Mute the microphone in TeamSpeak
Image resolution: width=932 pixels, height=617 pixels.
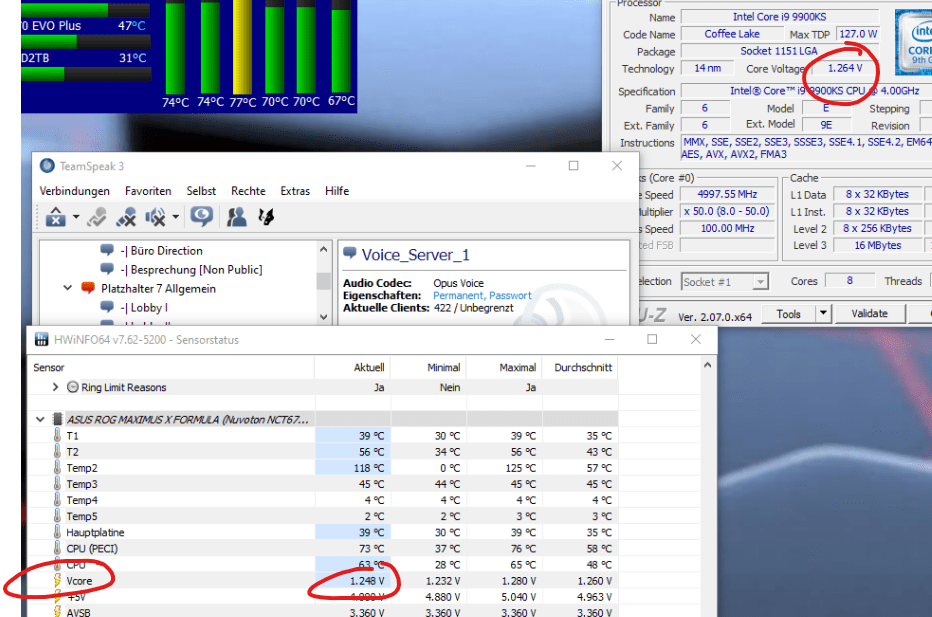[126, 217]
